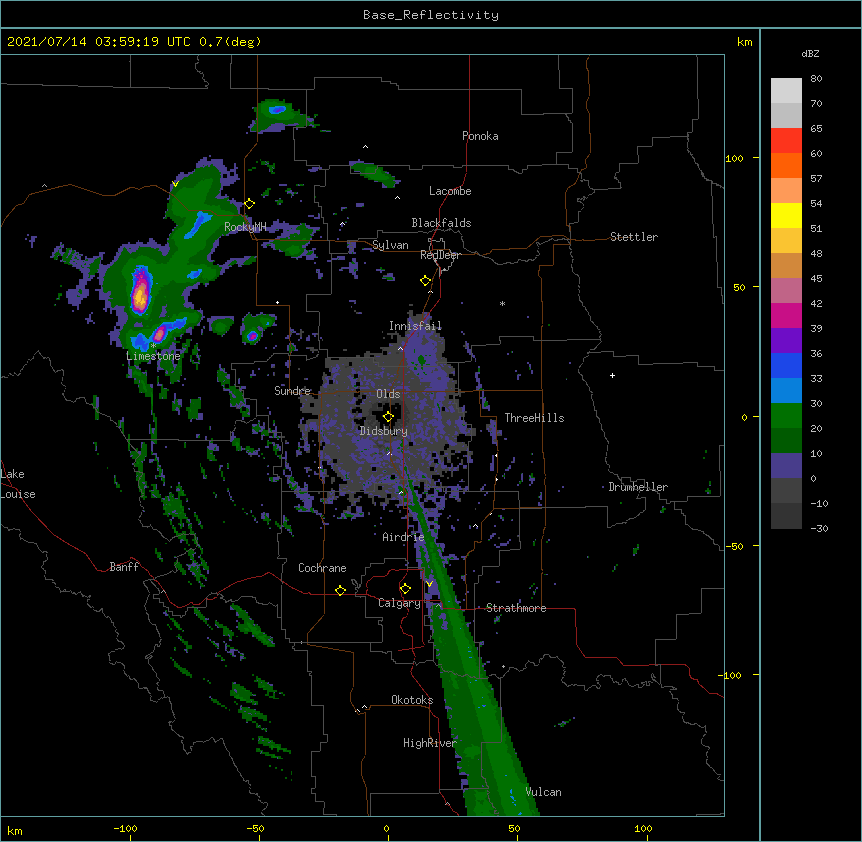This screenshot has width=862, height=842.
Task: Click the RockyMH label
Action: (245, 226)
